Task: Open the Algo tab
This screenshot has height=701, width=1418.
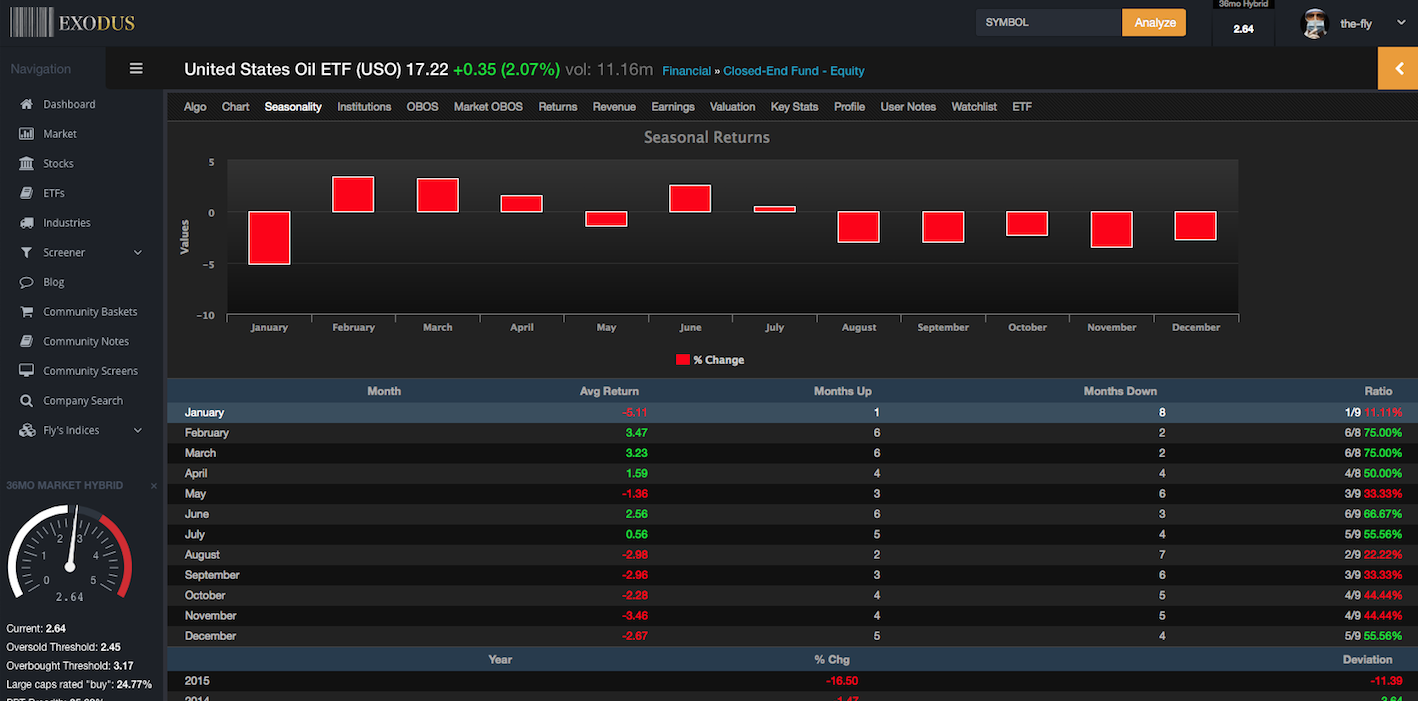Action: pyautogui.click(x=195, y=107)
